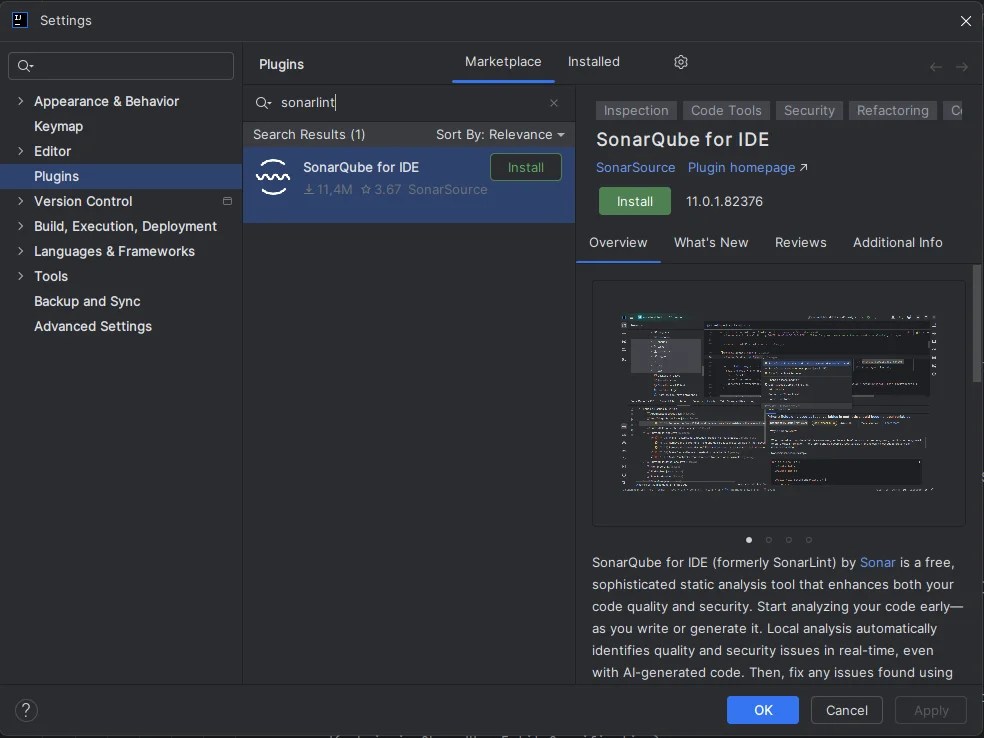
Task: Click the plugins settings gear icon
Action: tap(681, 62)
